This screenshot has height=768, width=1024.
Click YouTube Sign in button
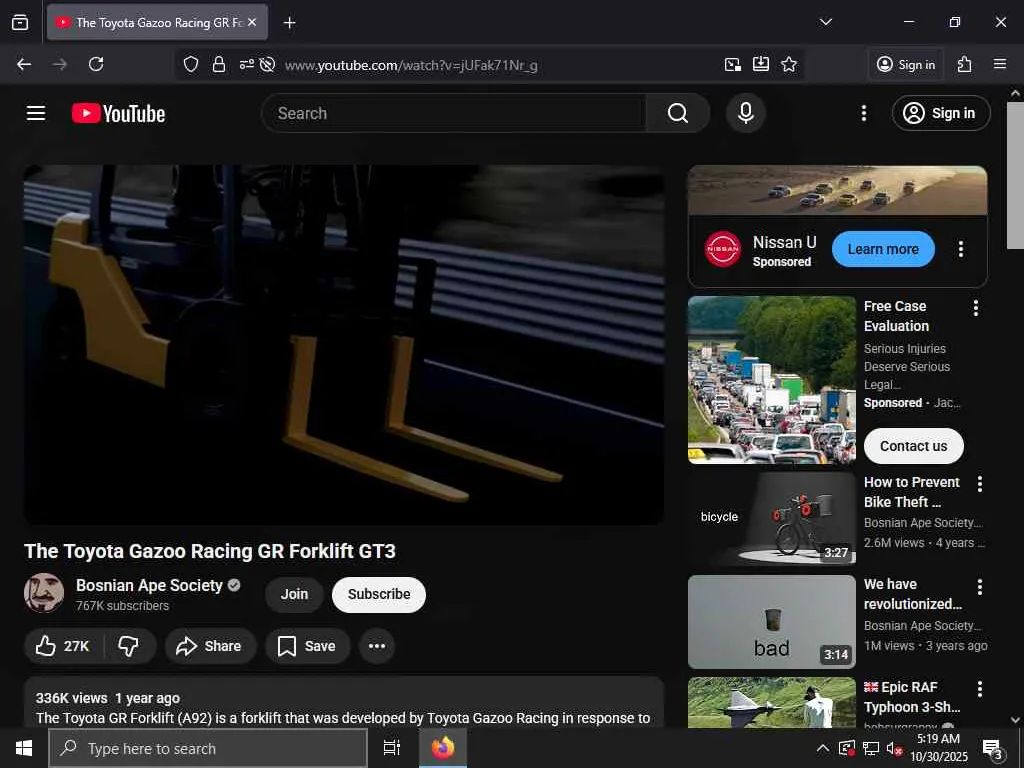[x=940, y=113]
